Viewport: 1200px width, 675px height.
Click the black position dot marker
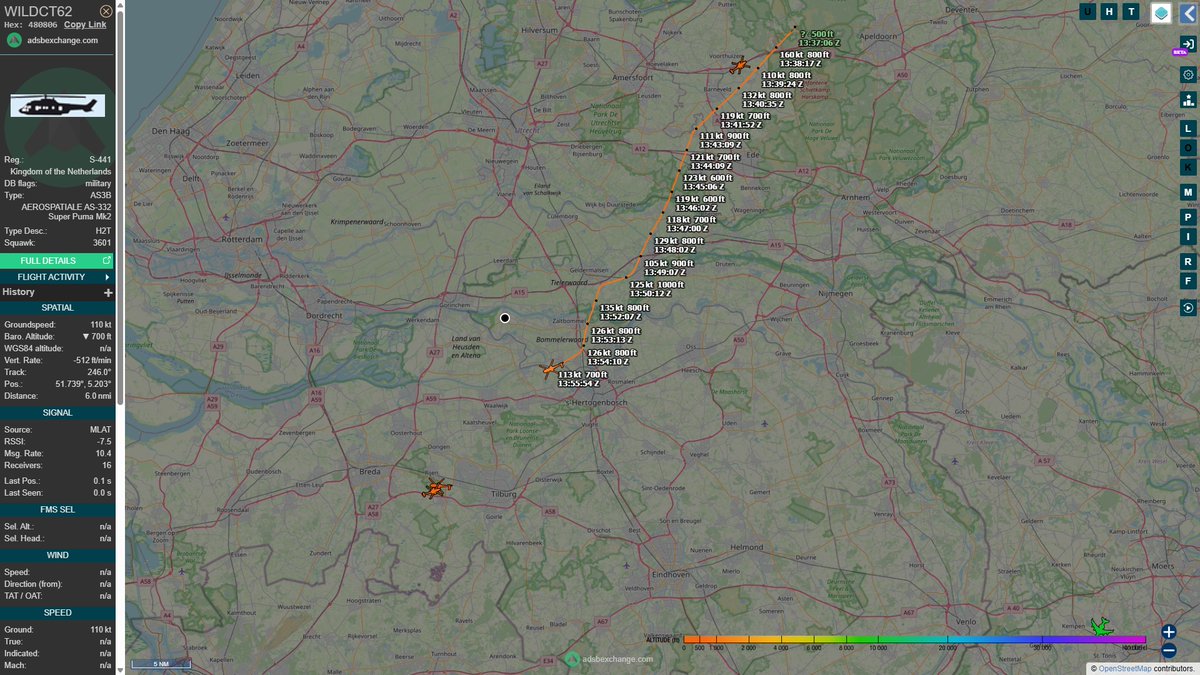click(505, 318)
